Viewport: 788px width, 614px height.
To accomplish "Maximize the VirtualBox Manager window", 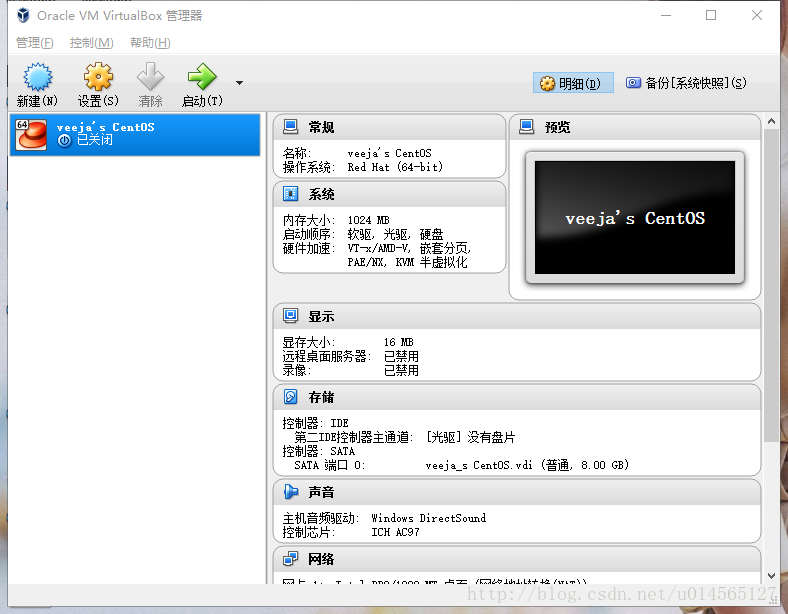I will (x=711, y=16).
